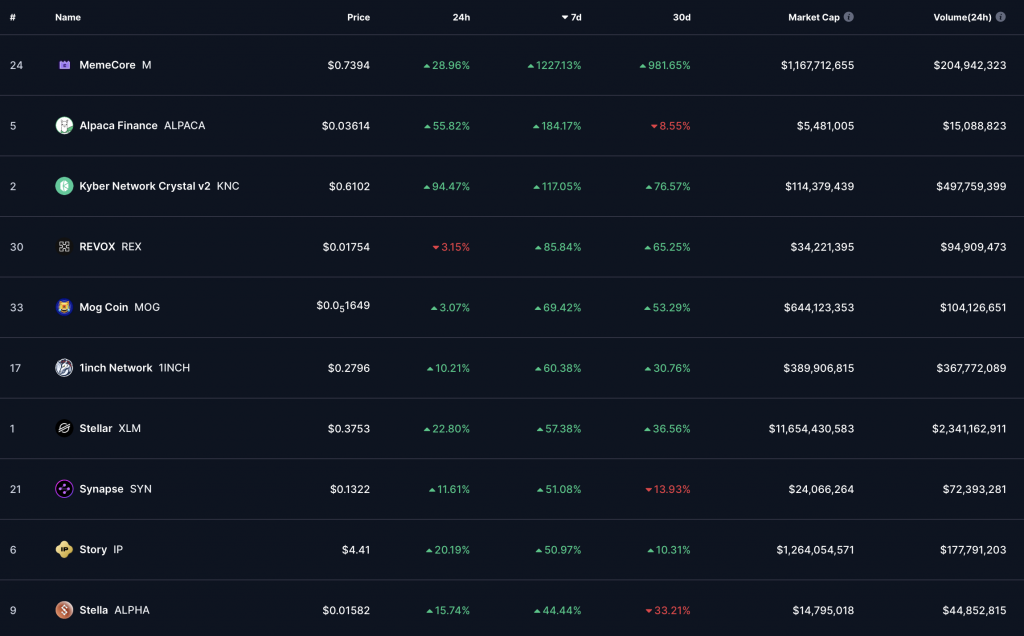Sort by the Volume(24h) column header

962,17
